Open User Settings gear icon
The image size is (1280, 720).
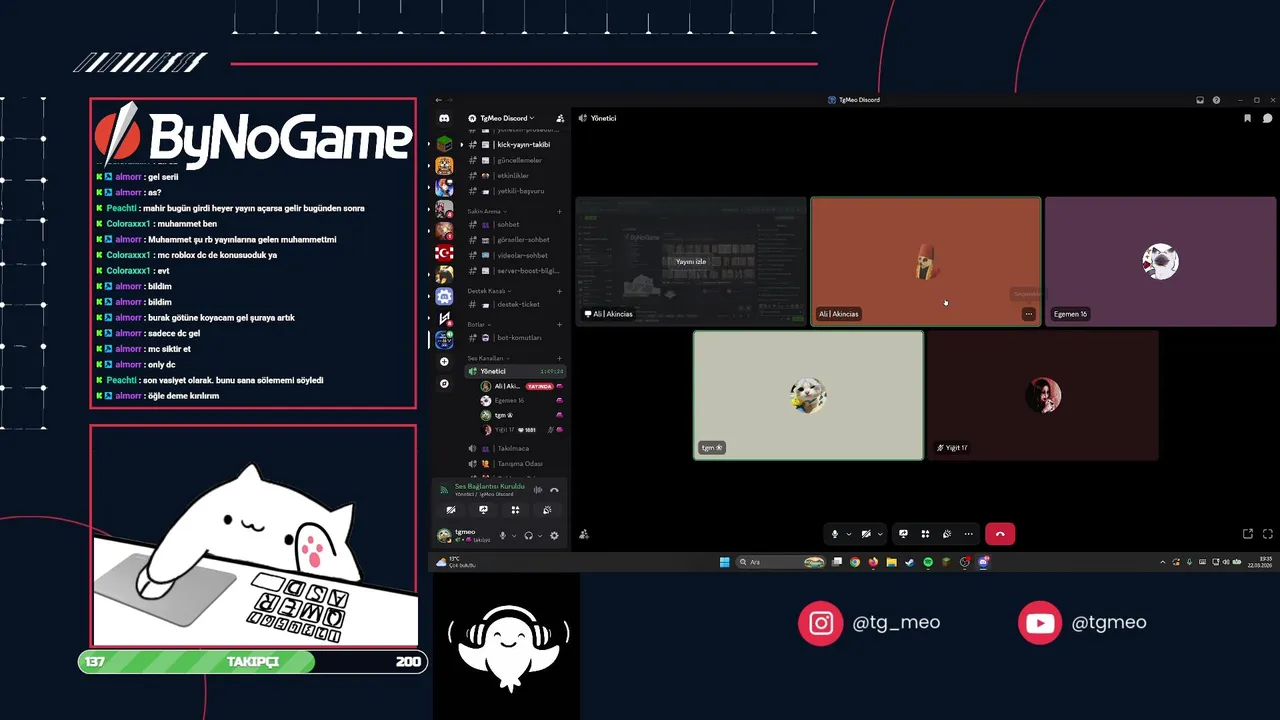[554, 536]
